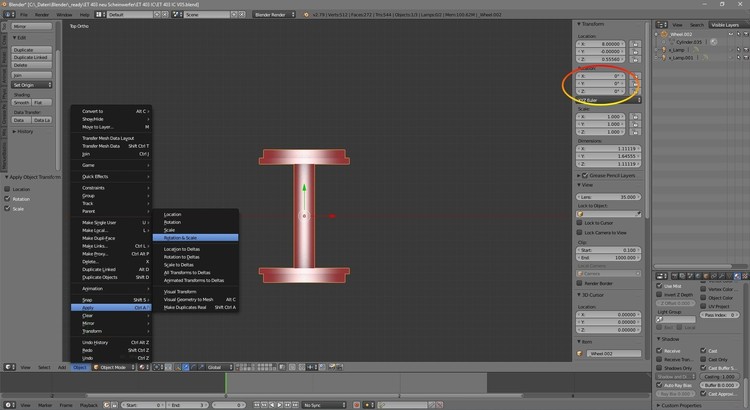Open the Blender Render engine dropdown
This screenshot has height=410, width=750.
pos(274,14)
